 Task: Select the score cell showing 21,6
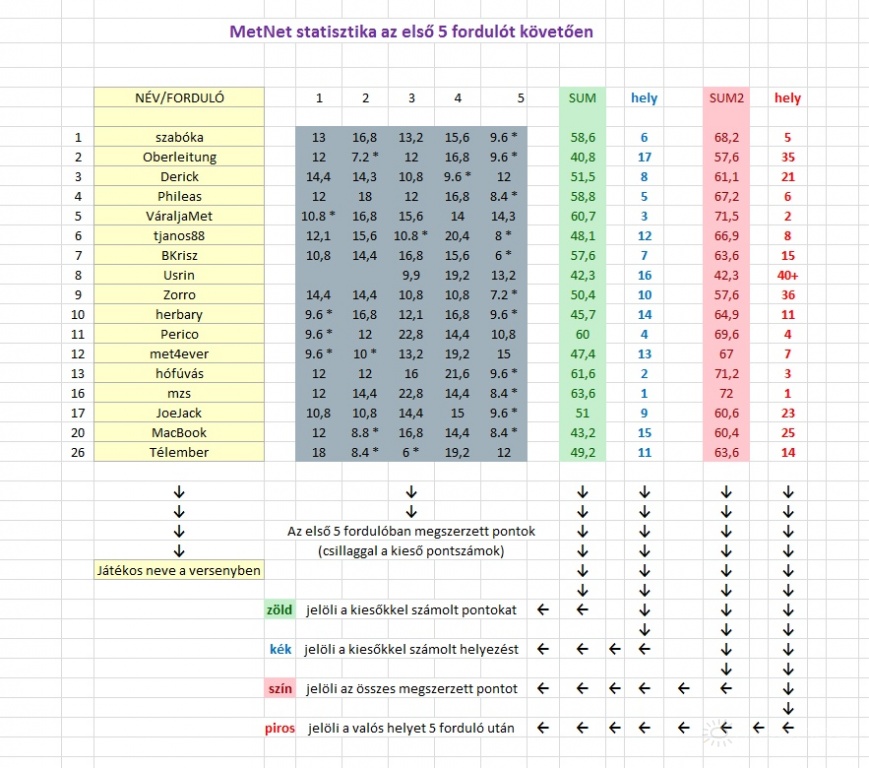coord(457,374)
